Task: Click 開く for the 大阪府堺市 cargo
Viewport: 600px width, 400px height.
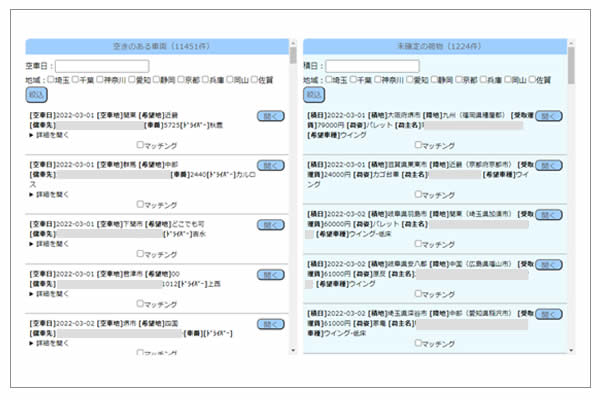Action: tap(549, 116)
